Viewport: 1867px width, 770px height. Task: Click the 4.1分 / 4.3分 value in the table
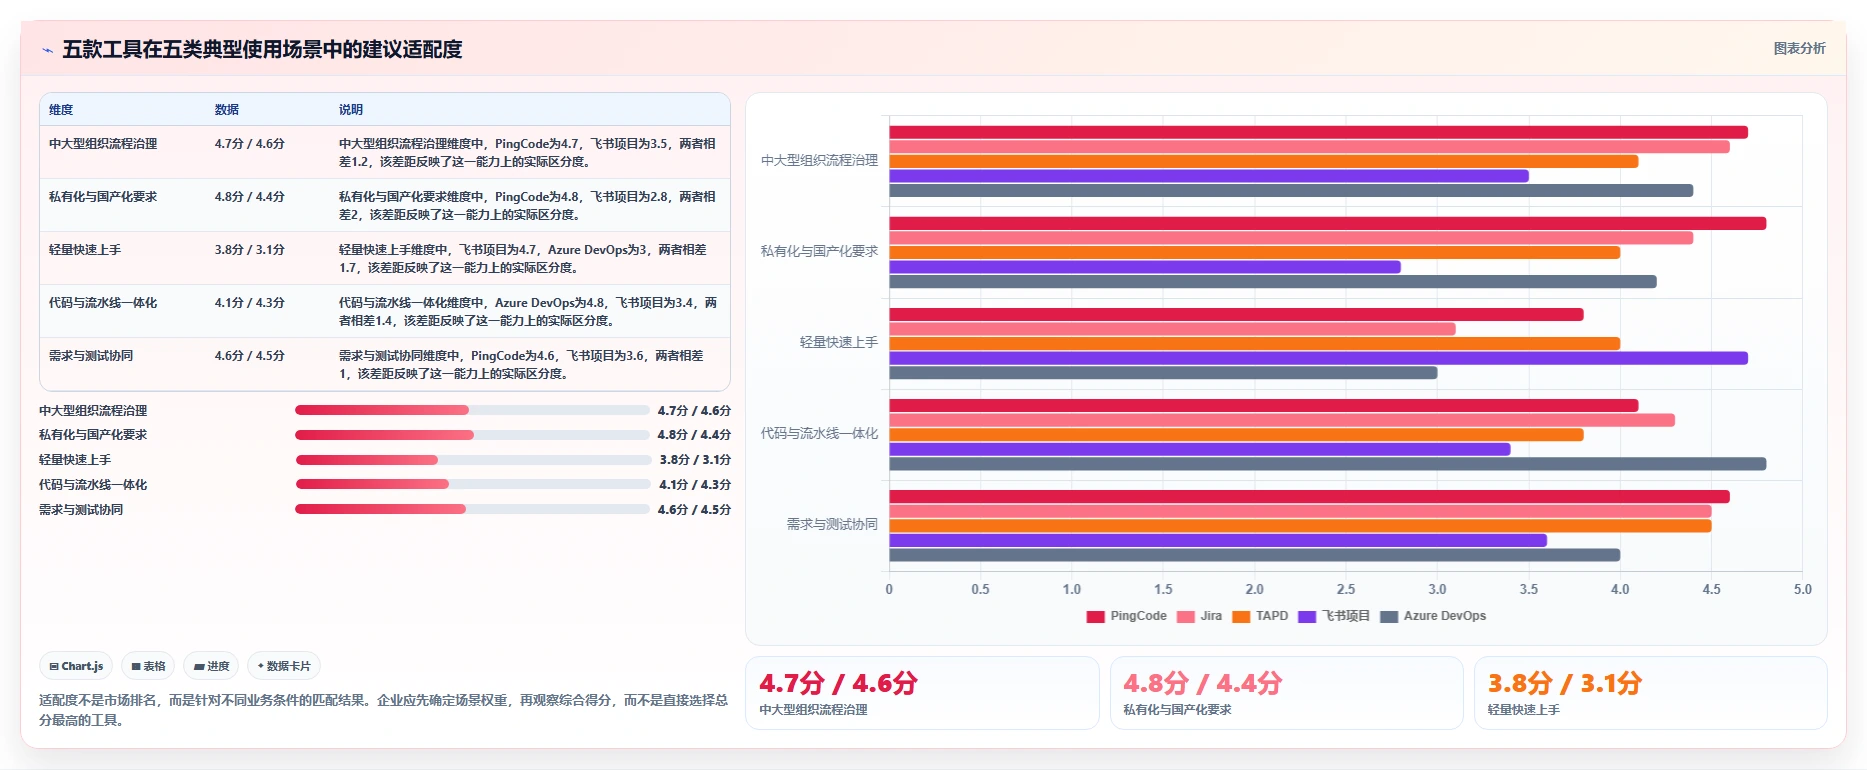(250, 303)
